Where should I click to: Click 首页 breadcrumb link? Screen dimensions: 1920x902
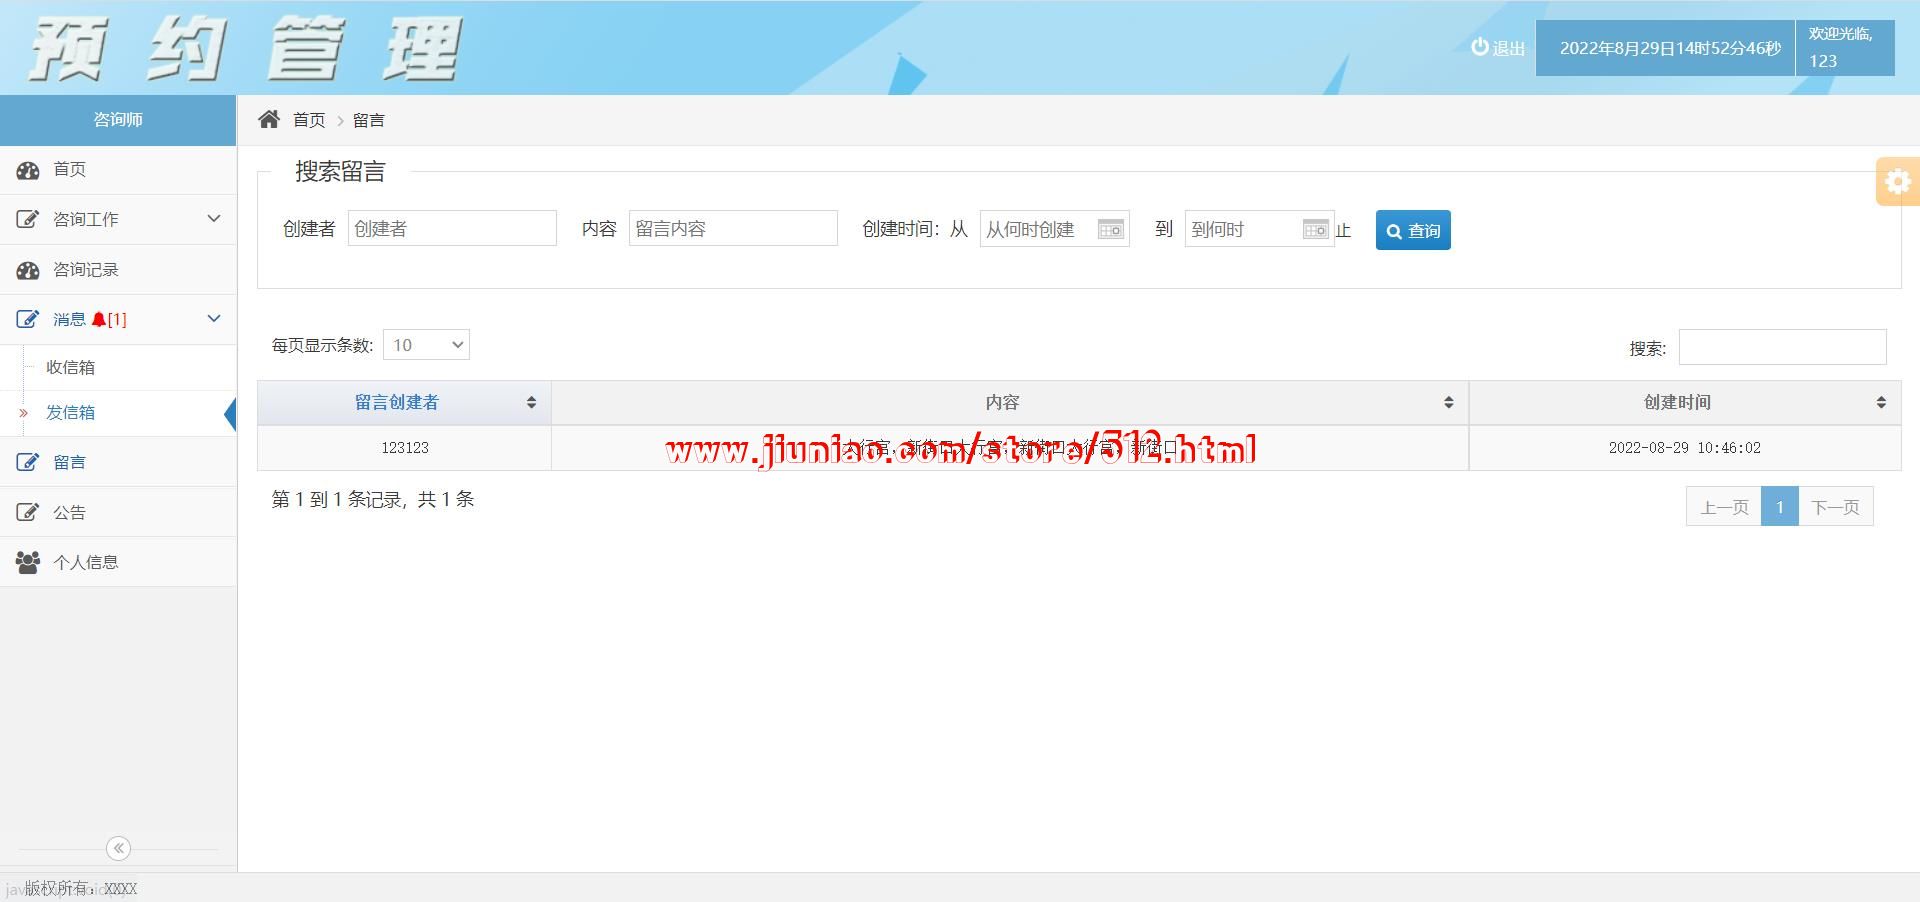click(309, 120)
